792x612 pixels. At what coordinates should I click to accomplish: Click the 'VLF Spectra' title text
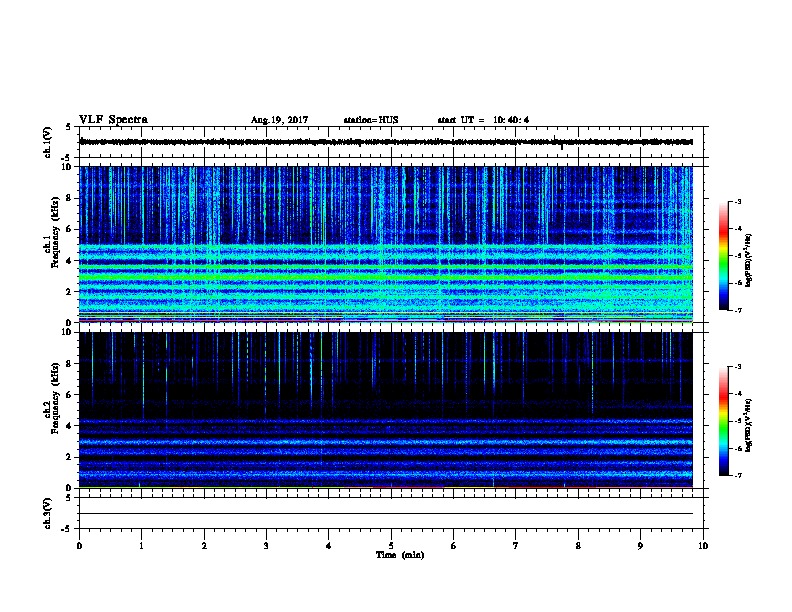(113, 120)
